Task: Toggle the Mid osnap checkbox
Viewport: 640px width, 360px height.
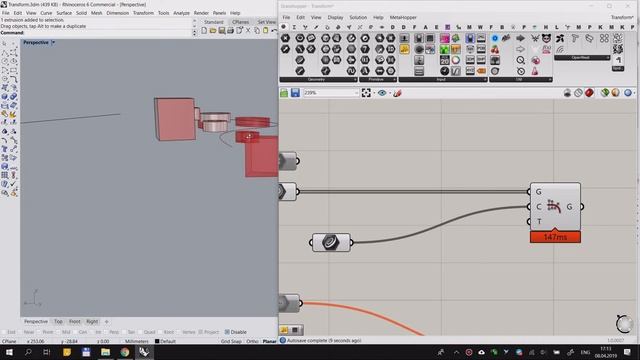Action: pos(59,332)
